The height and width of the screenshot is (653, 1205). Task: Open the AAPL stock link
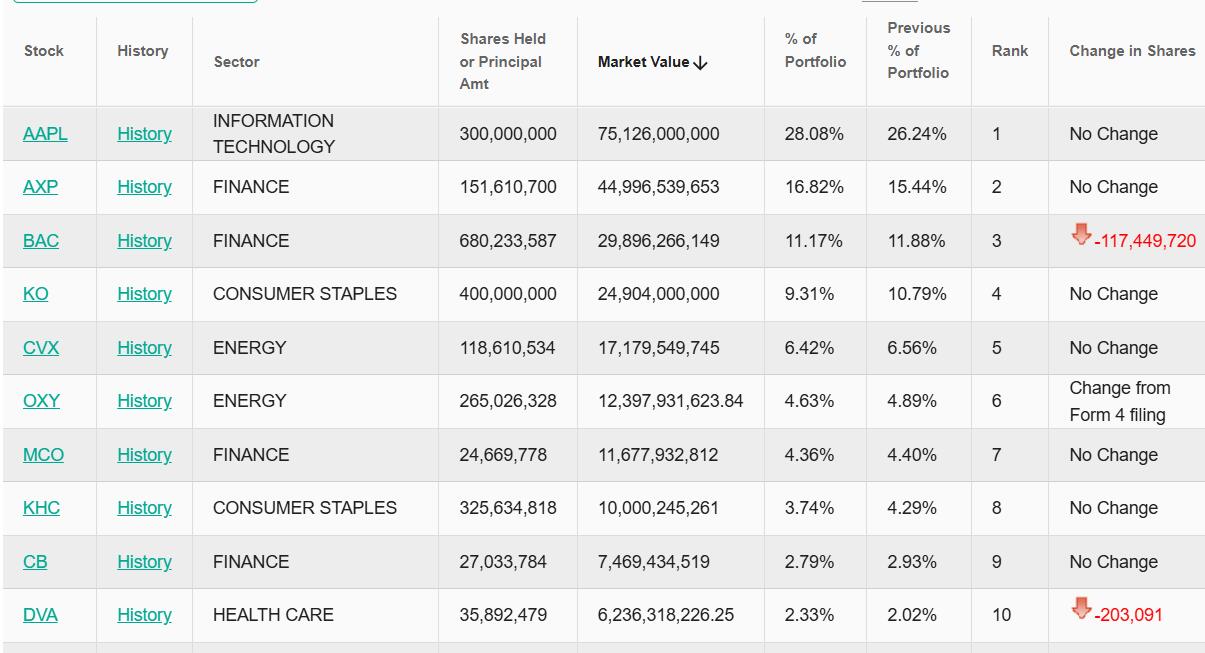(45, 134)
